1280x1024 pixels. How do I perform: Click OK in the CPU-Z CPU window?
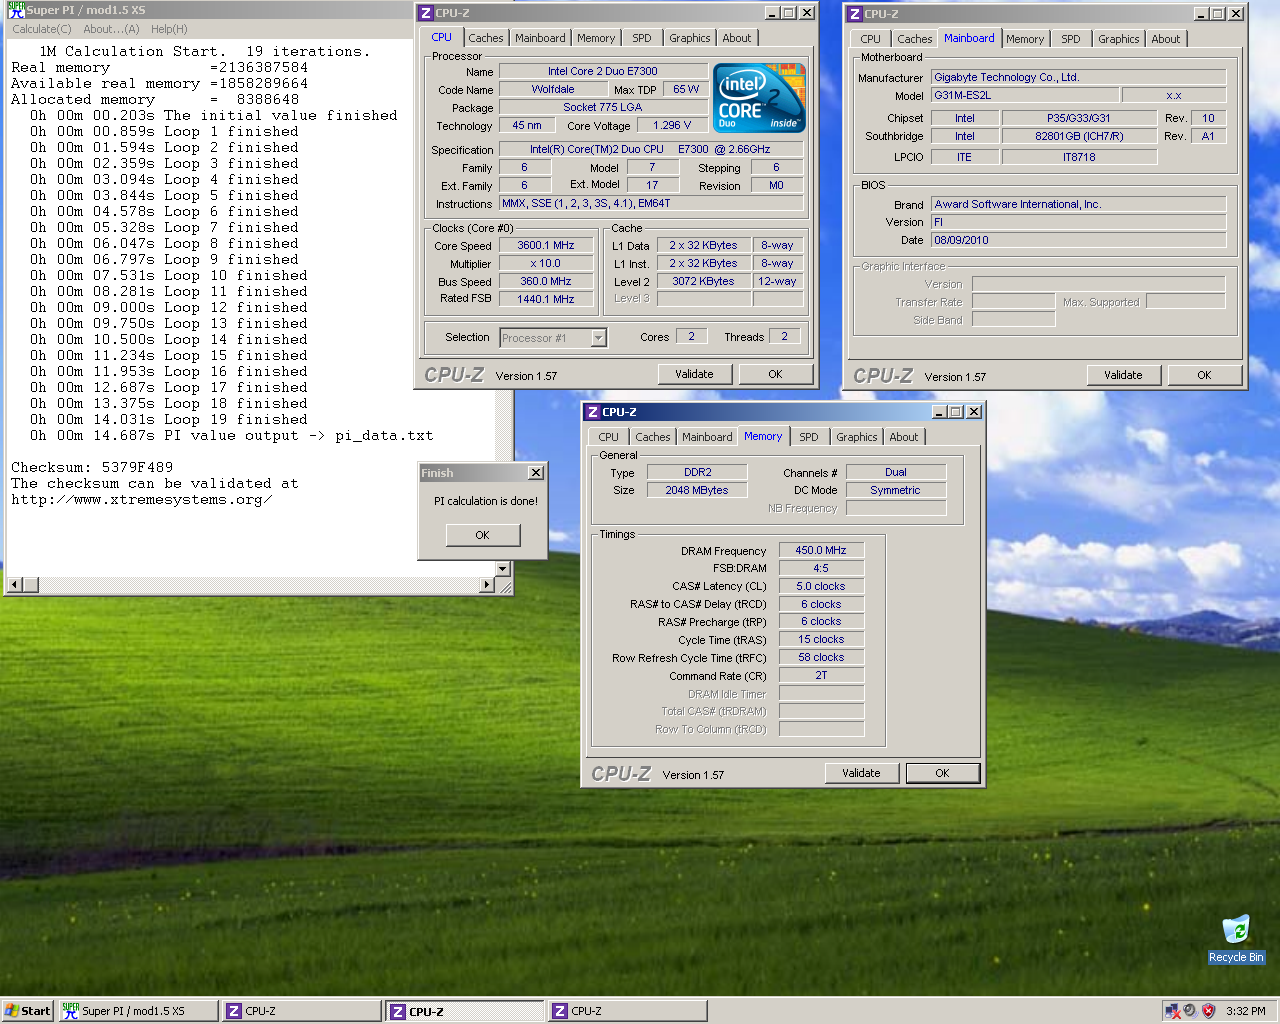click(x=775, y=374)
